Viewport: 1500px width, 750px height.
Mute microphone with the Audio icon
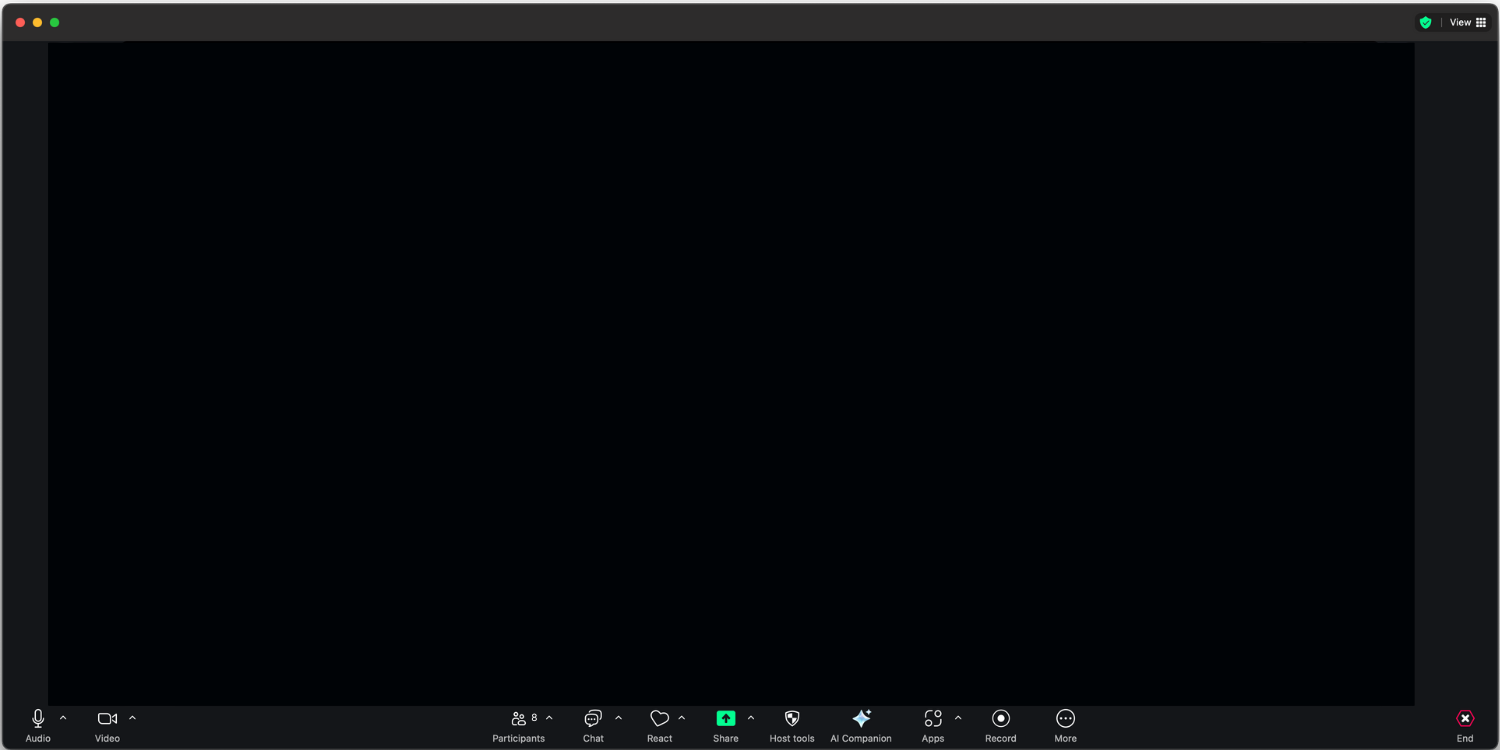(x=38, y=718)
